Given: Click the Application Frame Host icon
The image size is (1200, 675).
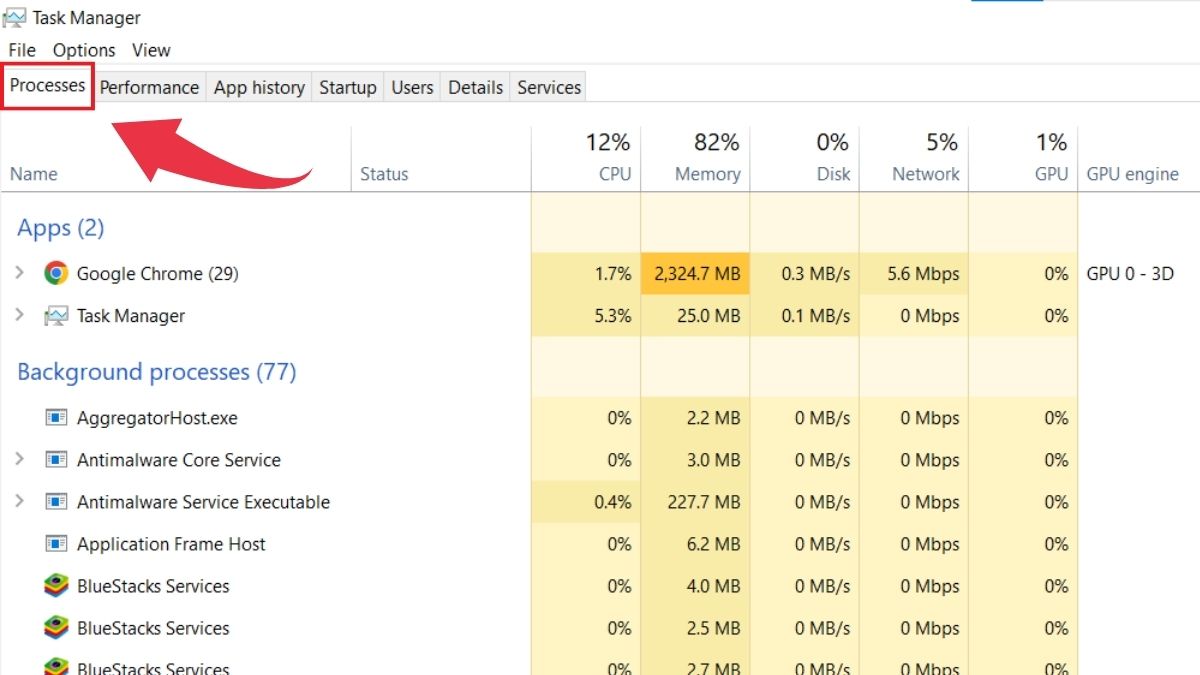Looking at the screenshot, I should coord(56,544).
